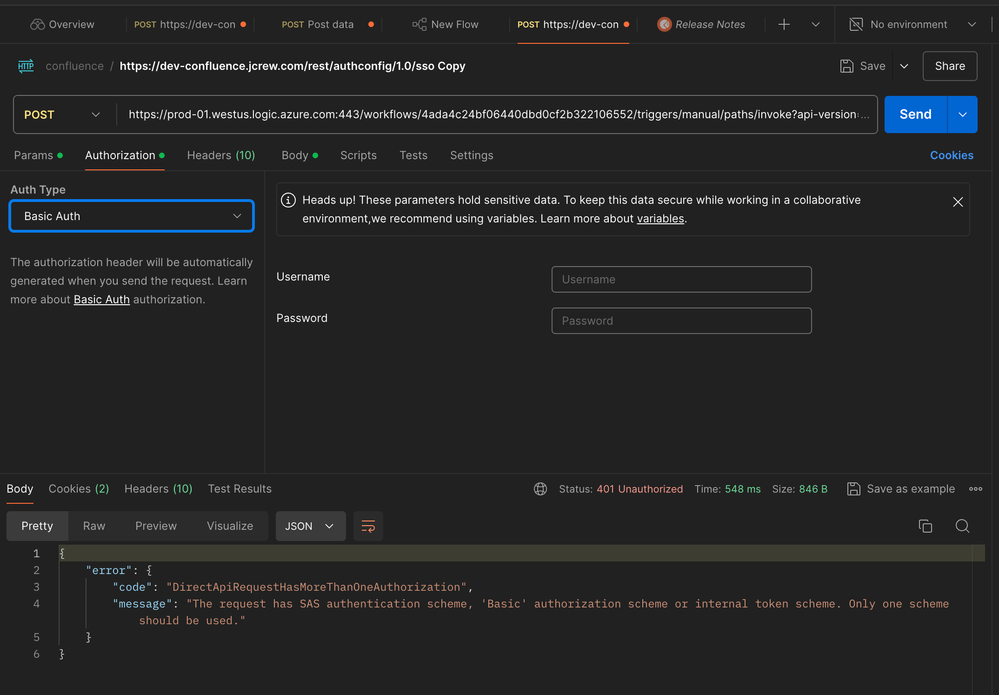Click the globe network icon near Status

pos(540,489)
